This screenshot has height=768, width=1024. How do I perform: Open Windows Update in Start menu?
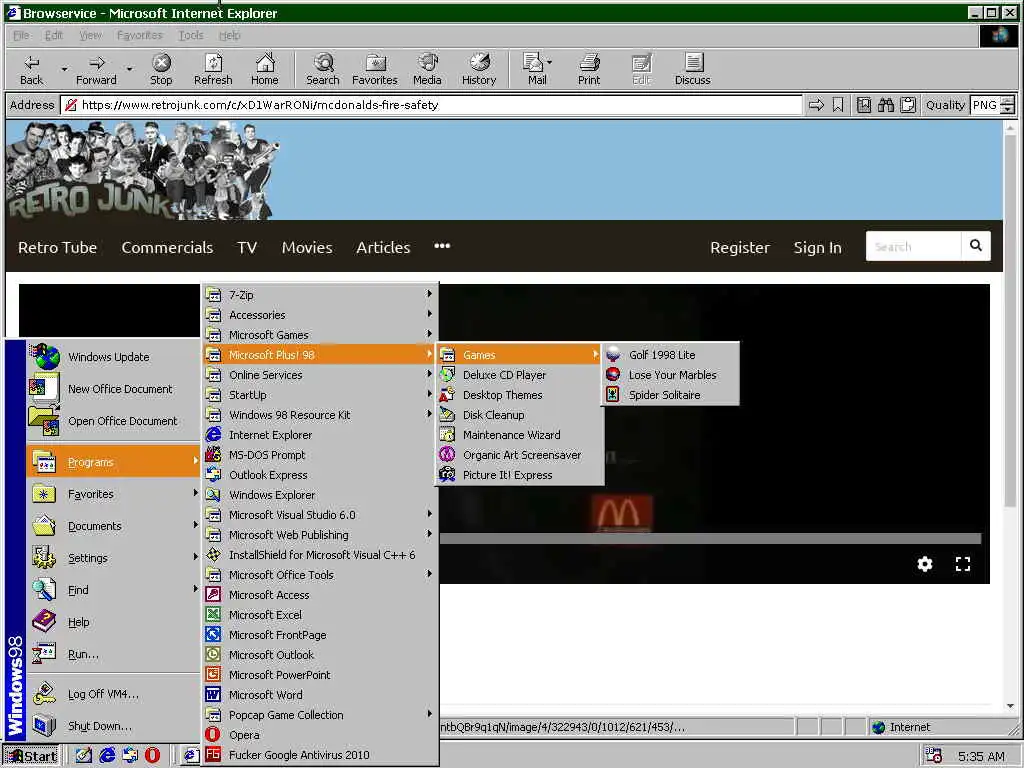tap(113, 357)
